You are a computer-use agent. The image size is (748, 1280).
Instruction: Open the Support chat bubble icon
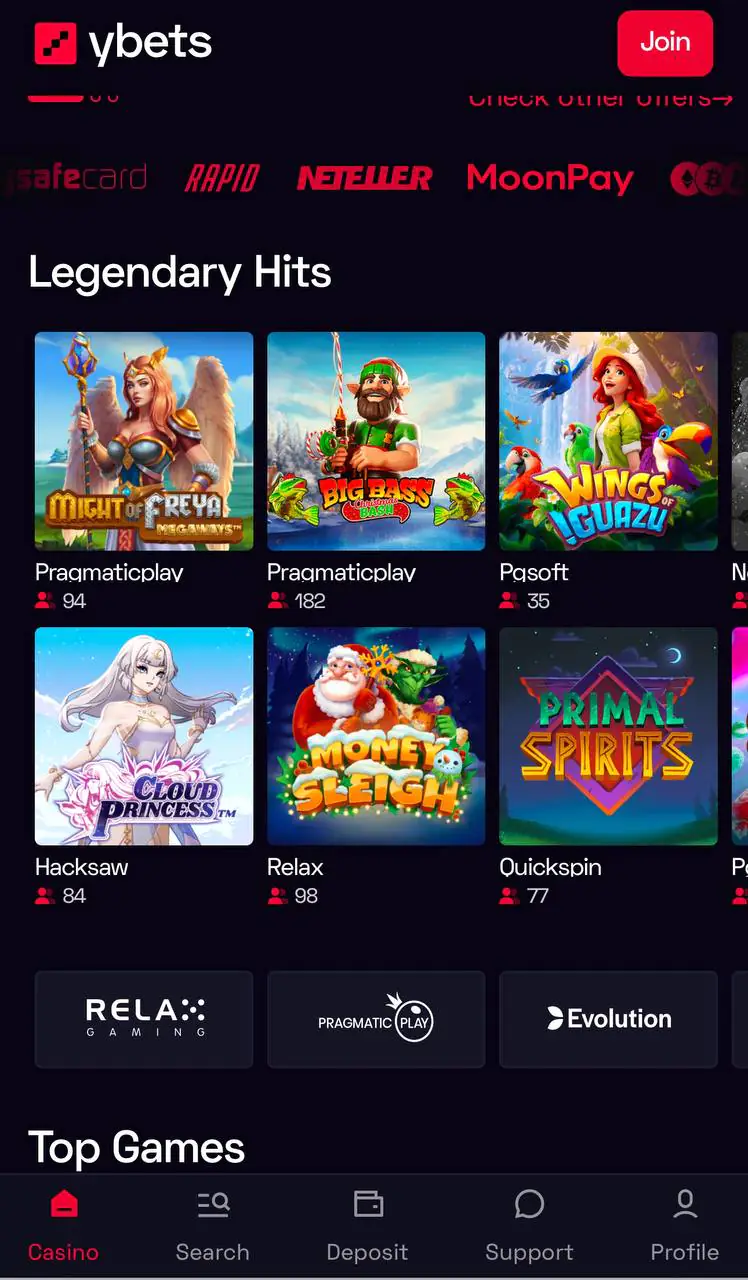click(x=529, y=1204)
